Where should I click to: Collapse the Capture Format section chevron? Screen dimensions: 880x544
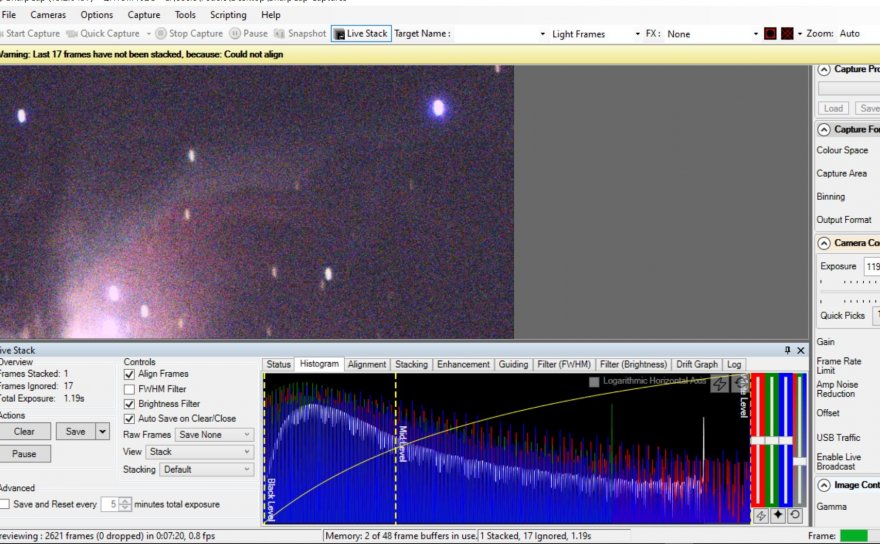824,130
